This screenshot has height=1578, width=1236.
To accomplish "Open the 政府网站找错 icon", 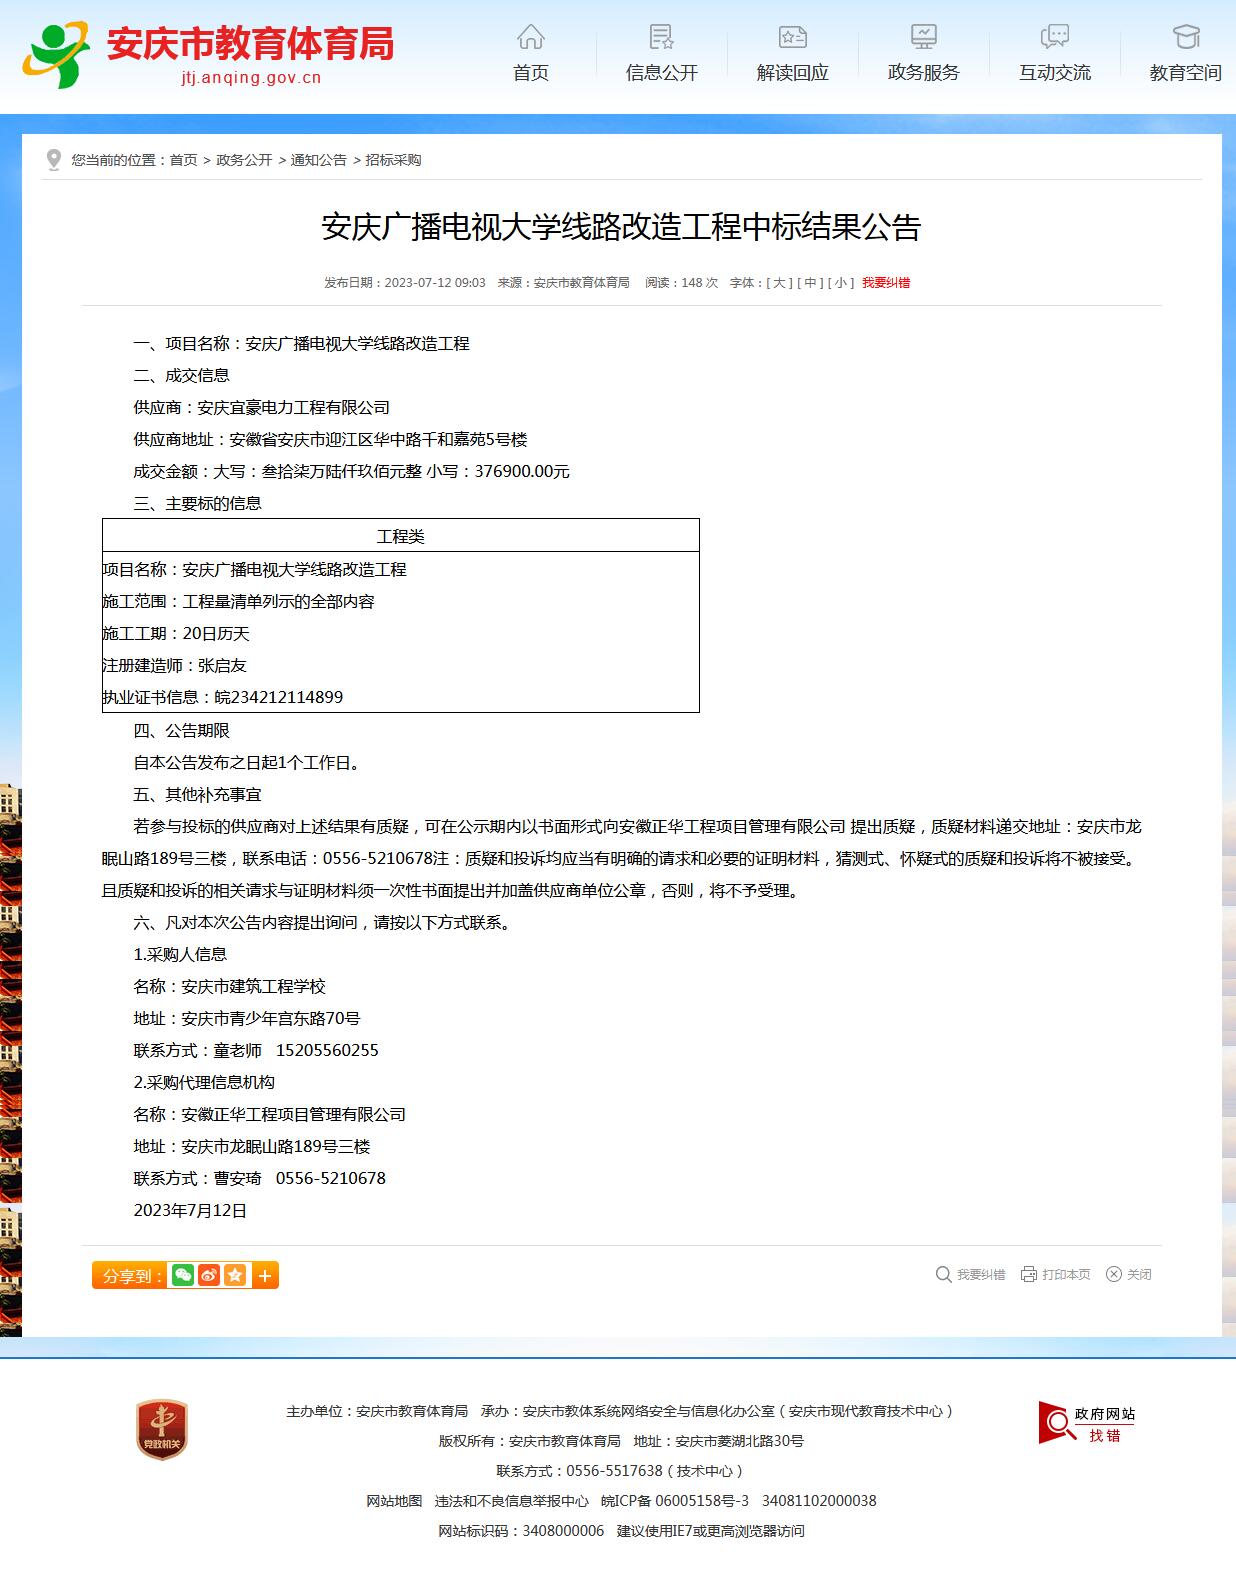I will [1086, 1422].
